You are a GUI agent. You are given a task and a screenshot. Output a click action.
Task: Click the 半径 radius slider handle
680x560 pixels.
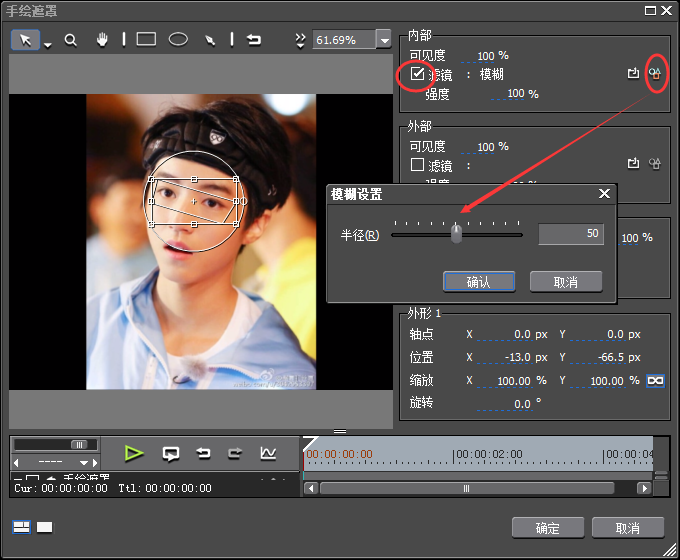pyautogui.click(x=456, y=234)
